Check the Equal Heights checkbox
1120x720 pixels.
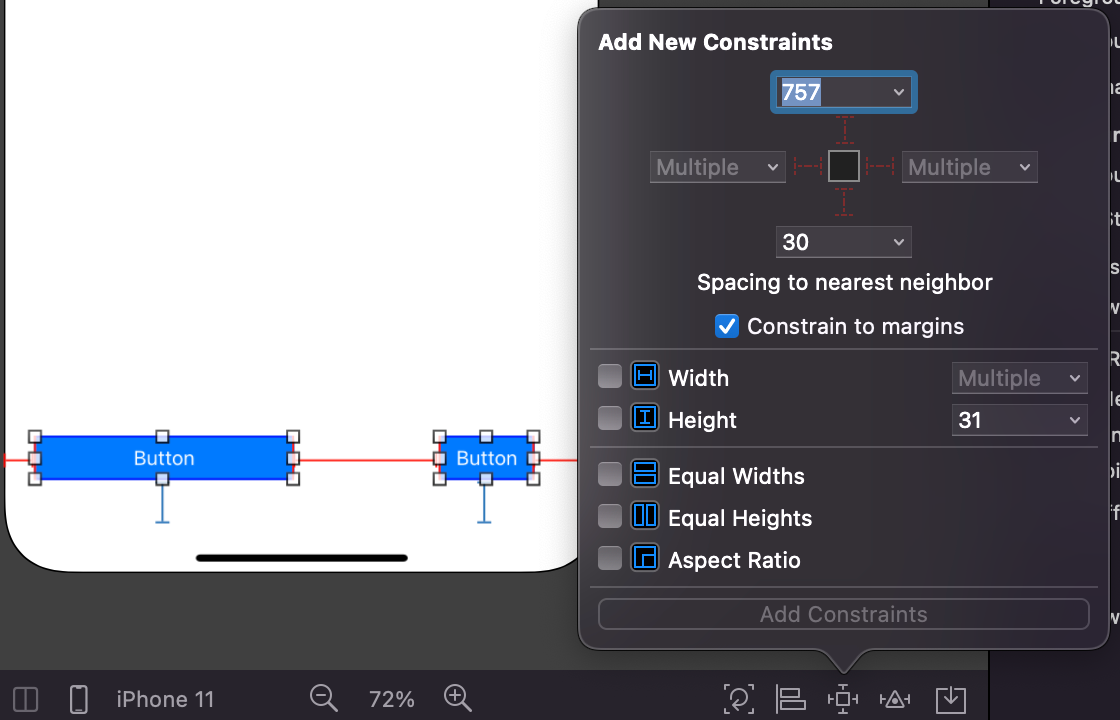[610, 518]
